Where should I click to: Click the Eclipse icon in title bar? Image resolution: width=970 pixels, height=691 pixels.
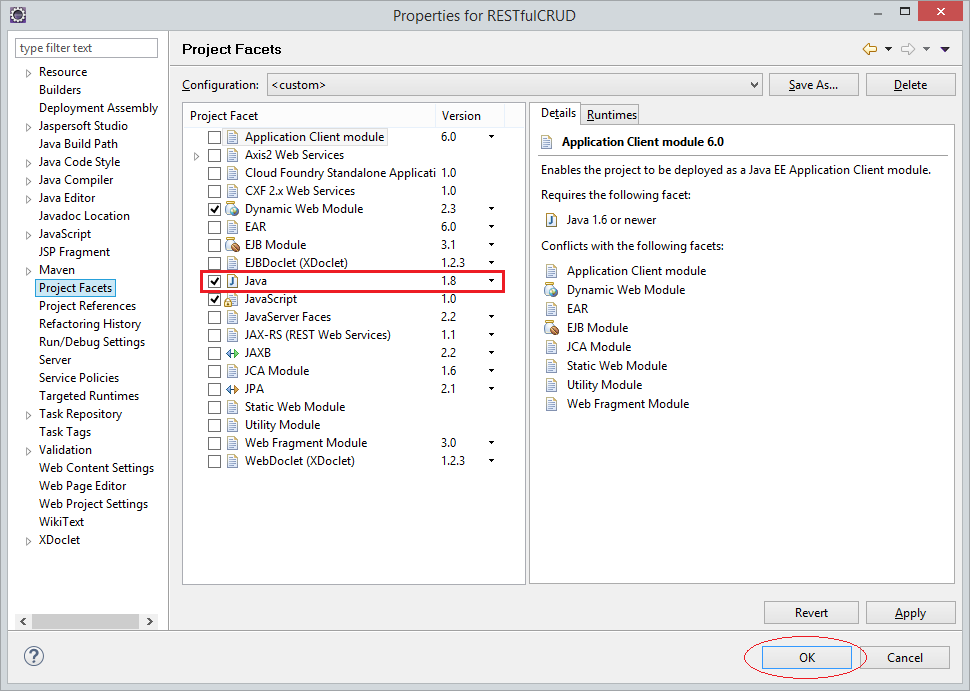tap(18, 14)
